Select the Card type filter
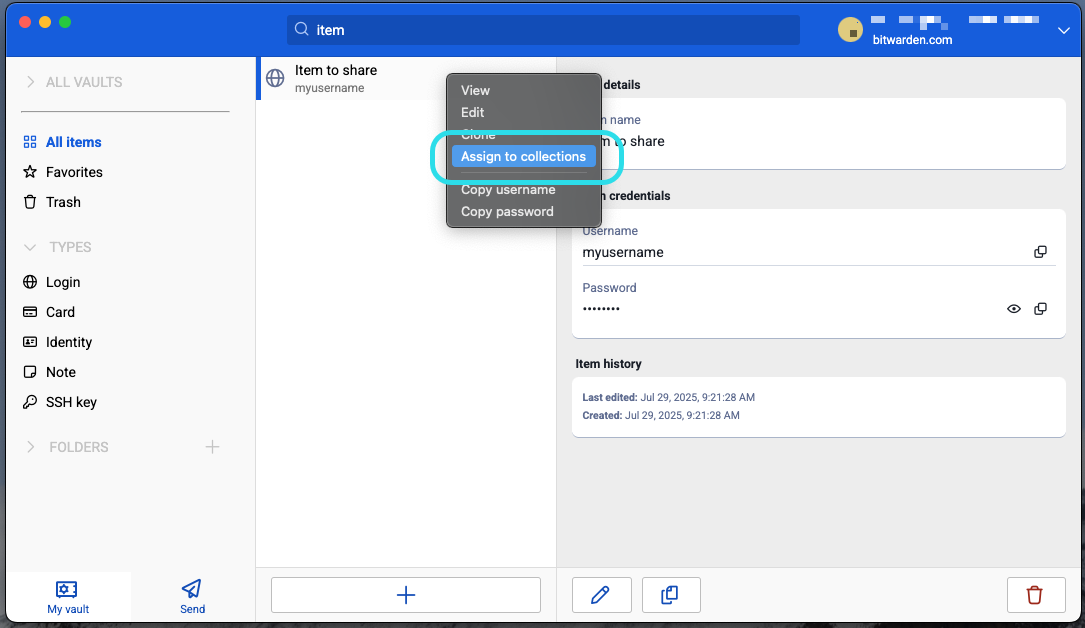Image resolution: width=1085 pixels, height=628 pixels. (58, 312)
